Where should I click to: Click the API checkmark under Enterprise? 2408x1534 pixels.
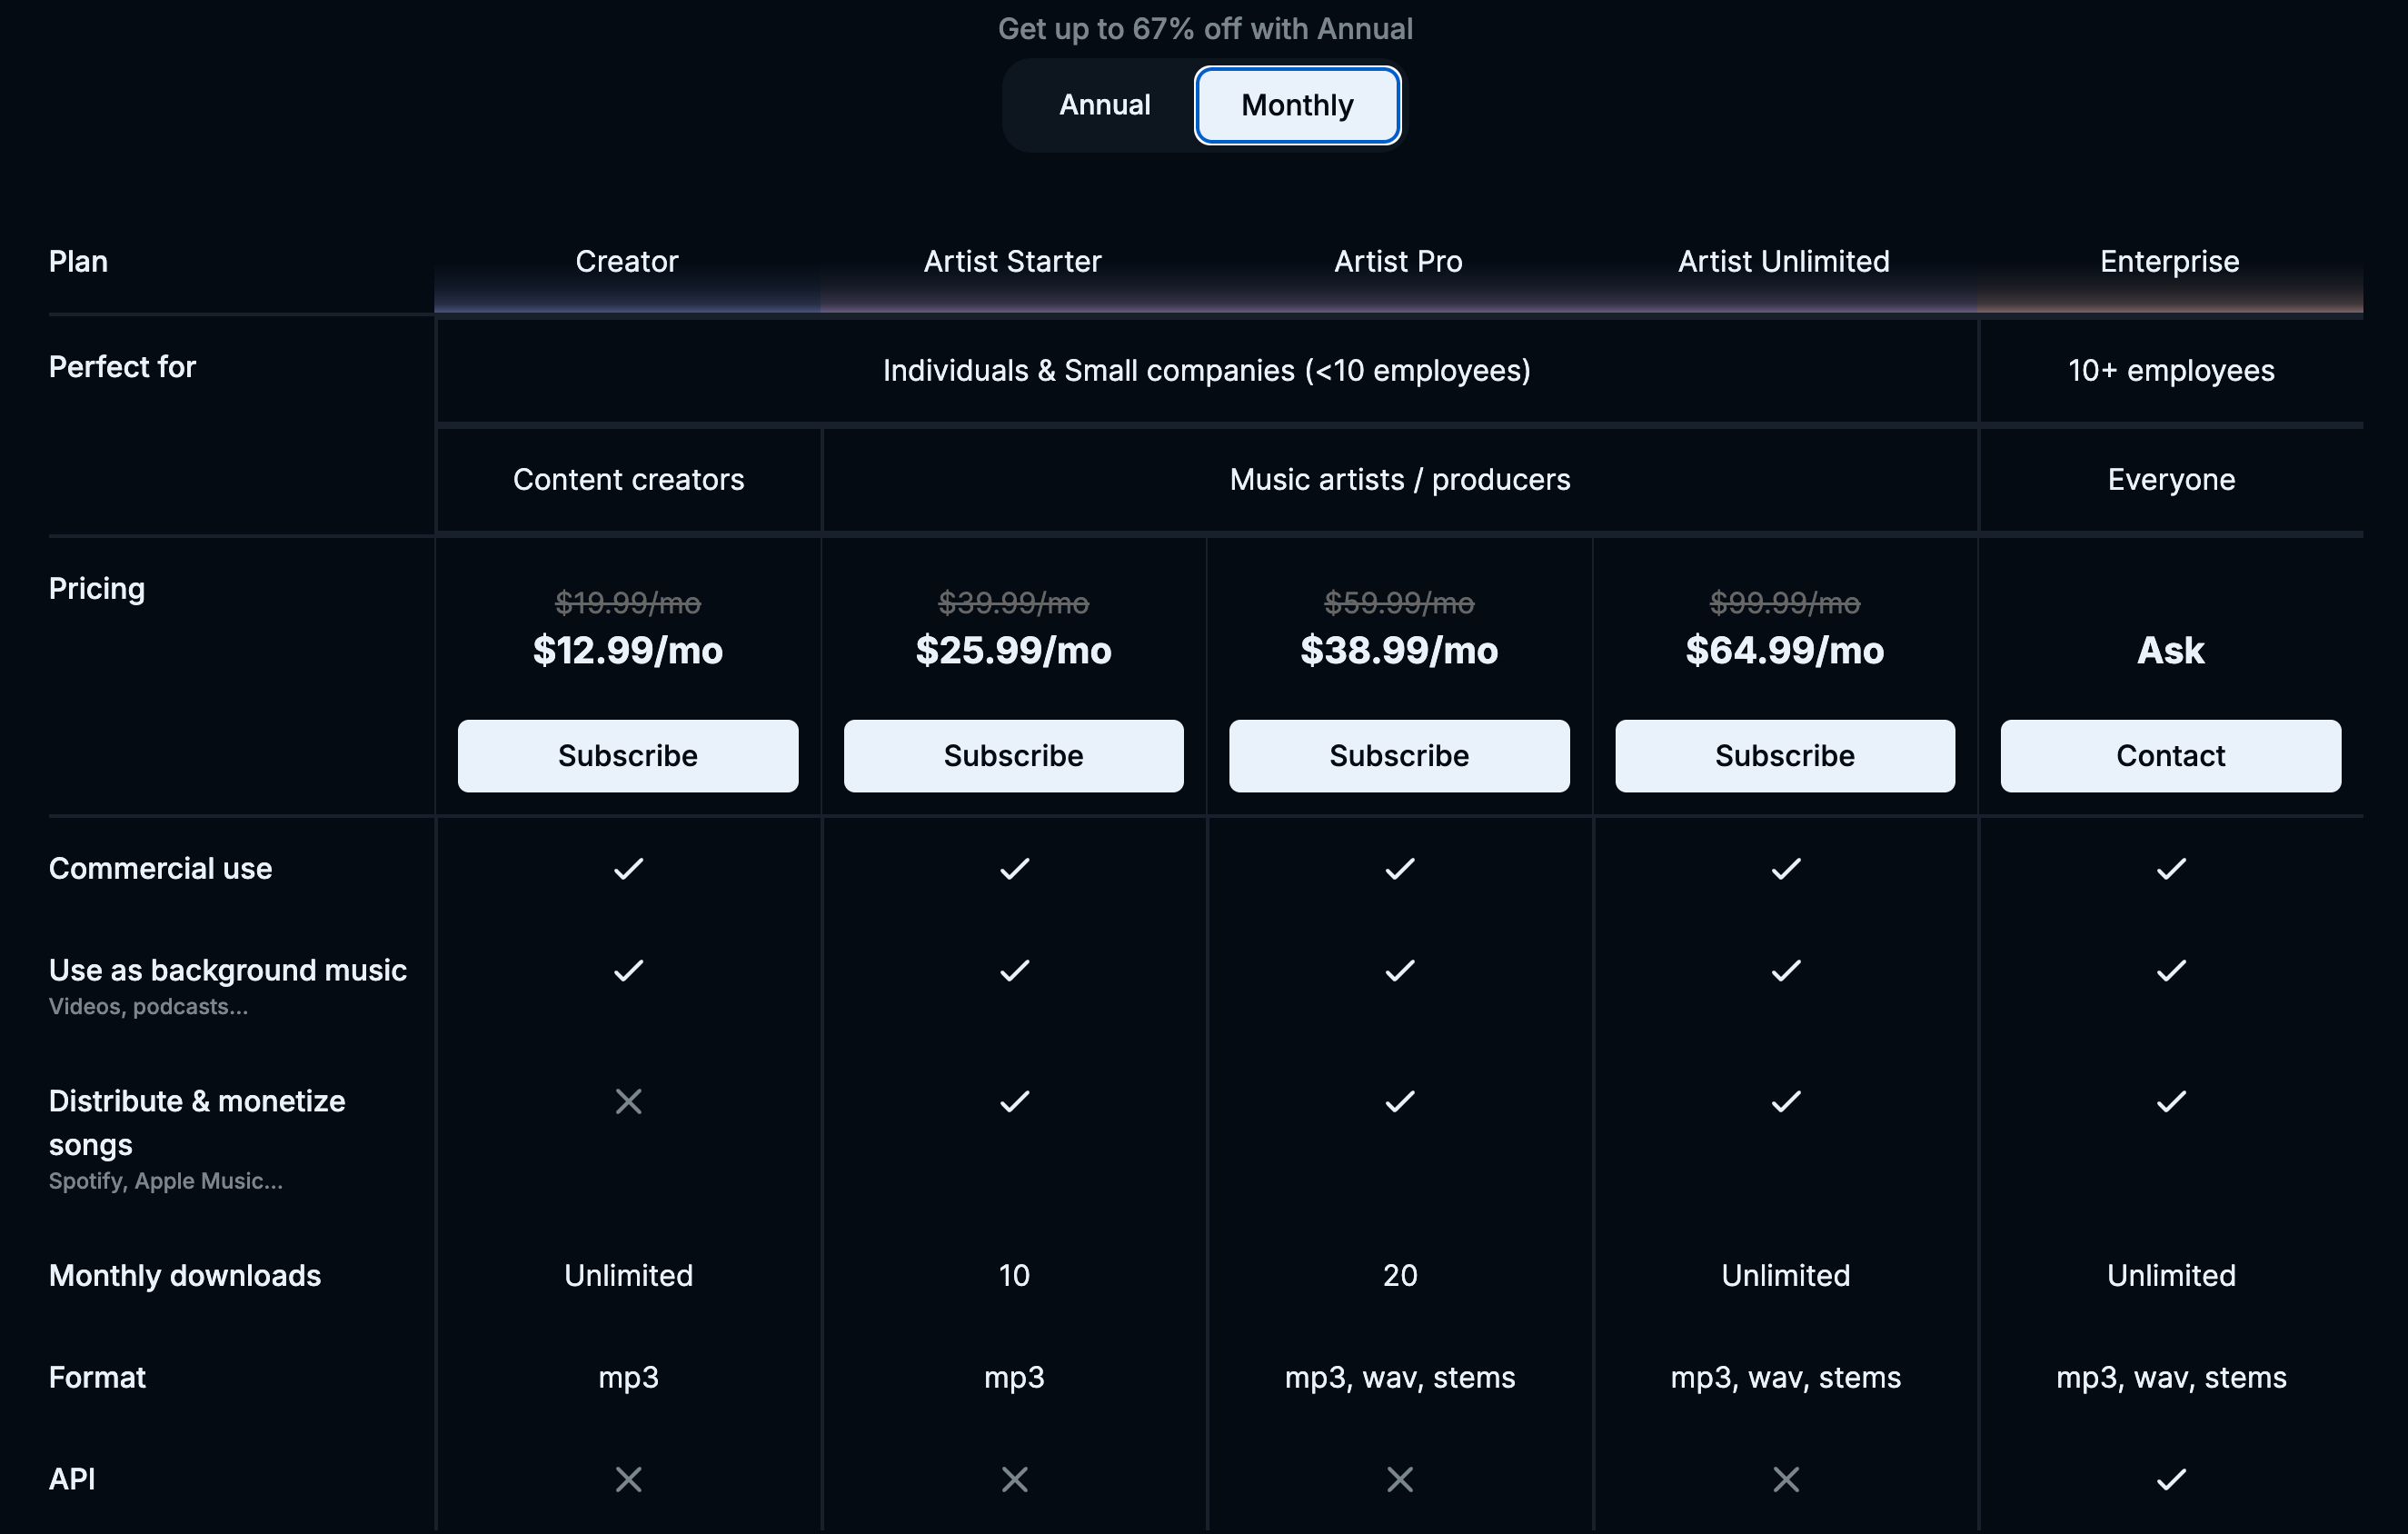pos(2170,1479)
